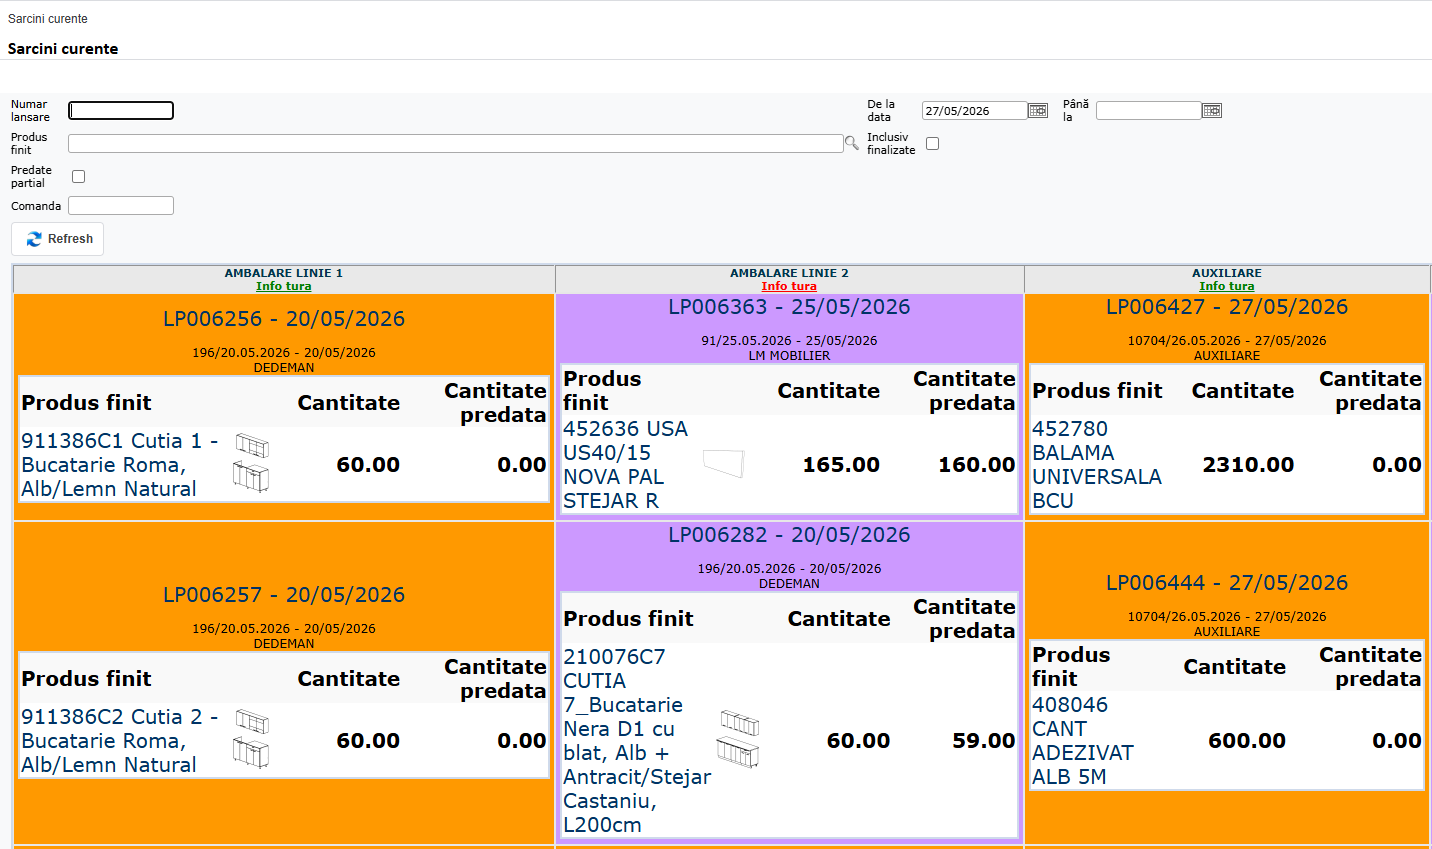Click quantity 2310.00 for BALAMA UNIVERSALA
The height and width of the screenshot is (849, 1432).
click(1248, 465)
